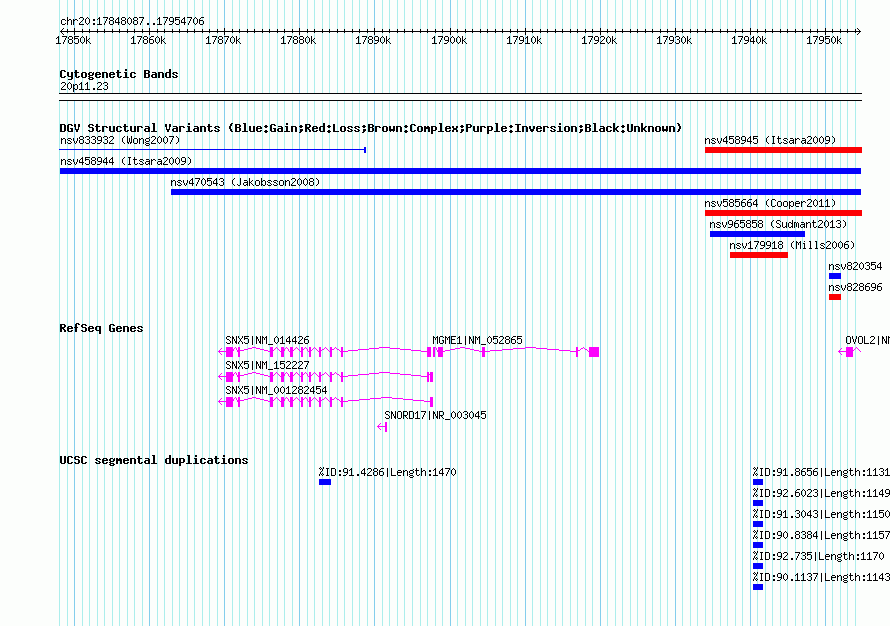Image resolution: width=890 pixels, height=626 pixels.
Task: Click the nsv828696 label
Action: tap(855, 287)
